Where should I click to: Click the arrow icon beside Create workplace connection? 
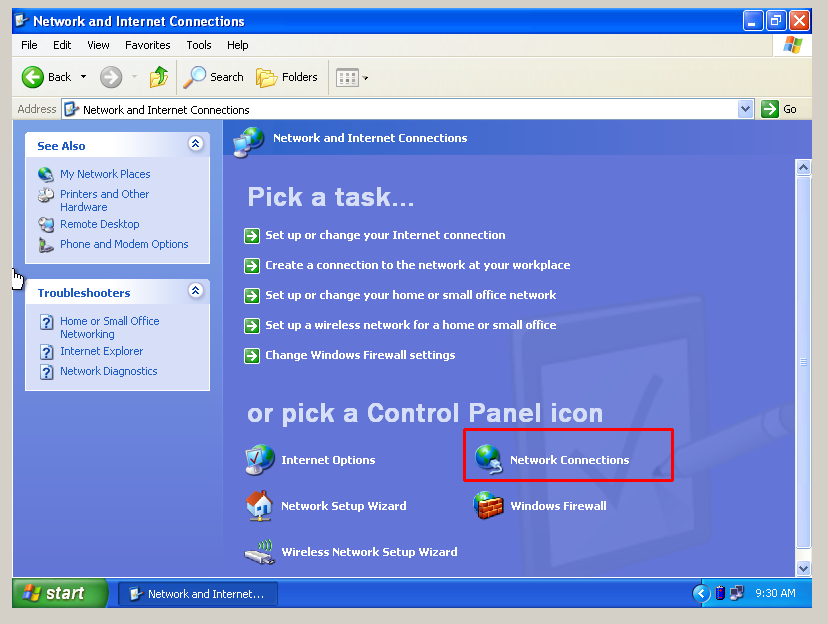pos(252,266)
